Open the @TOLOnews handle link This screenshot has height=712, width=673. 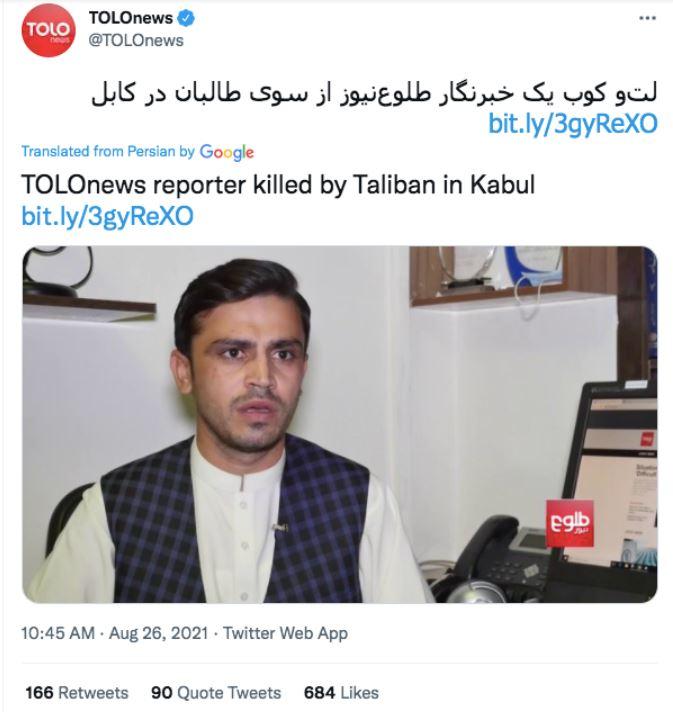click(136, 40)
